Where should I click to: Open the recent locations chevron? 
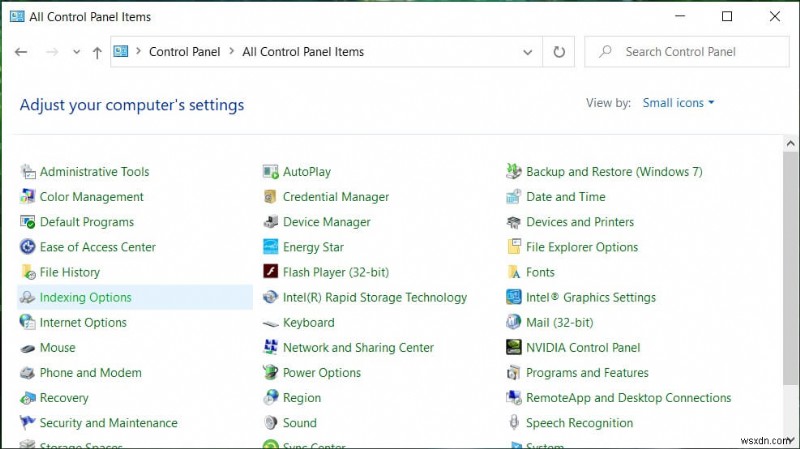(76, 52)
